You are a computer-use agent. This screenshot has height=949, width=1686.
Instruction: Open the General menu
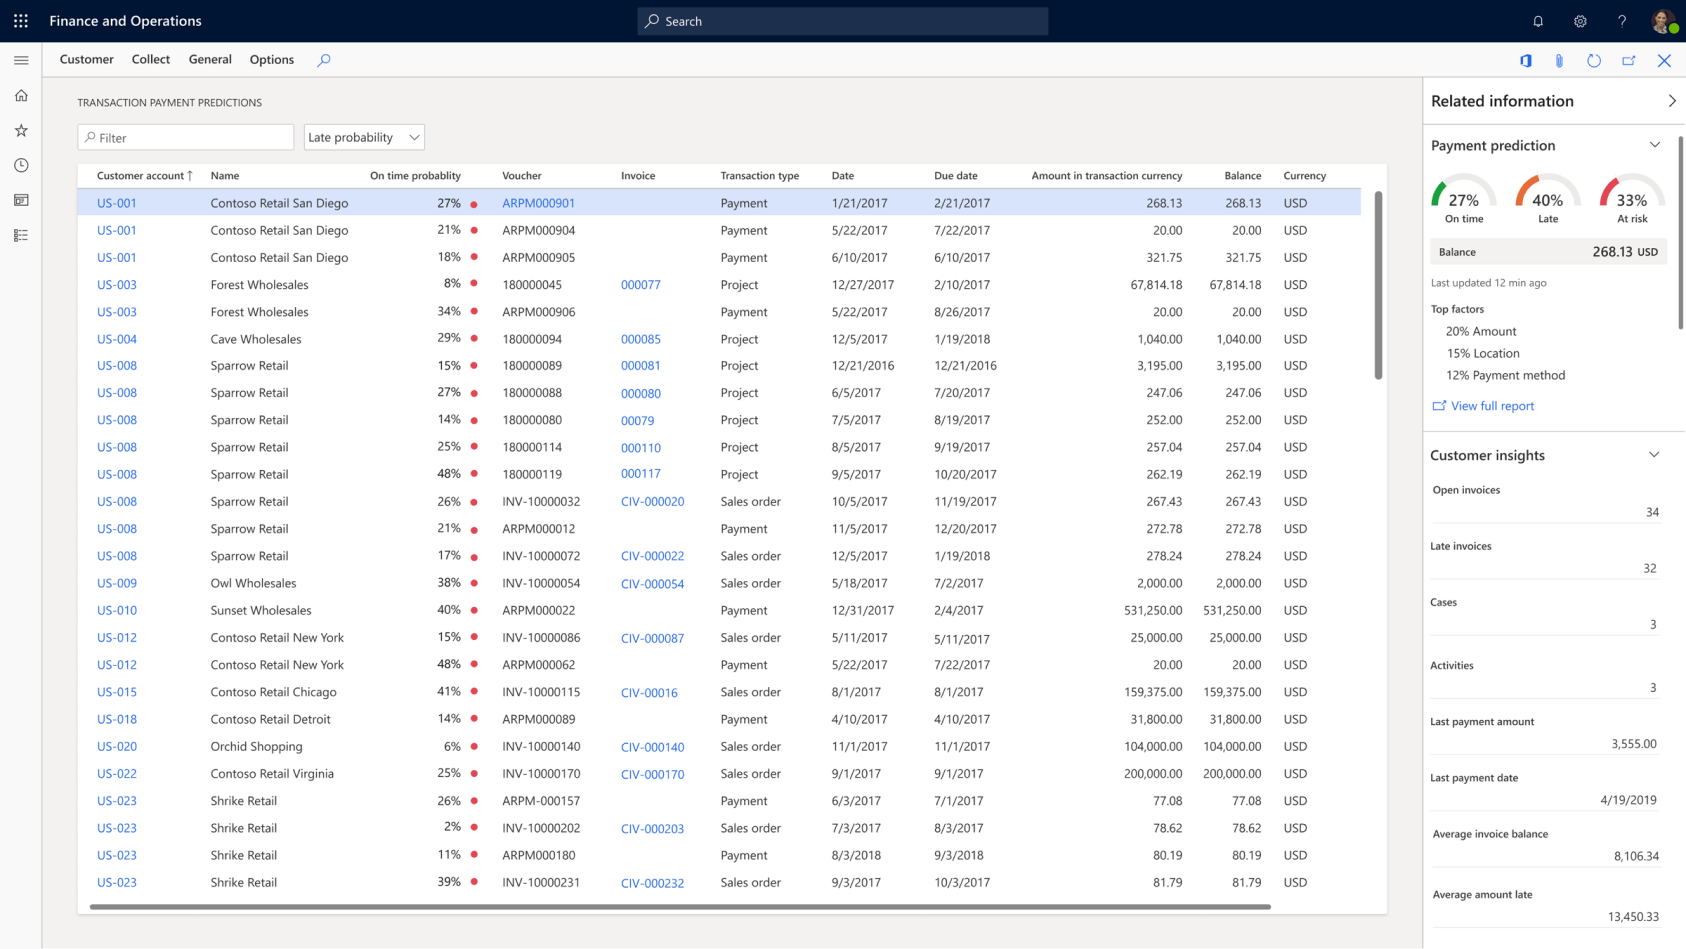pyautogui.click(x=210, y=59)
